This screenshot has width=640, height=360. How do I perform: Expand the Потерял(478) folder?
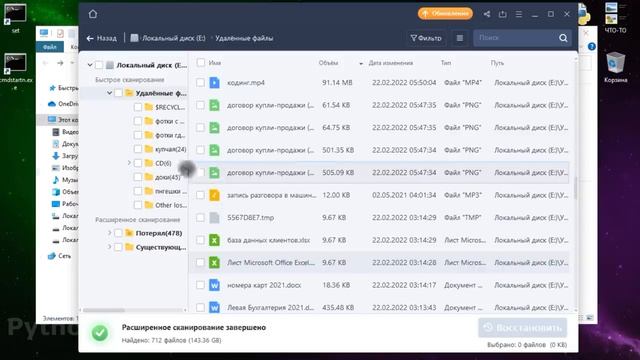[109, 233]
